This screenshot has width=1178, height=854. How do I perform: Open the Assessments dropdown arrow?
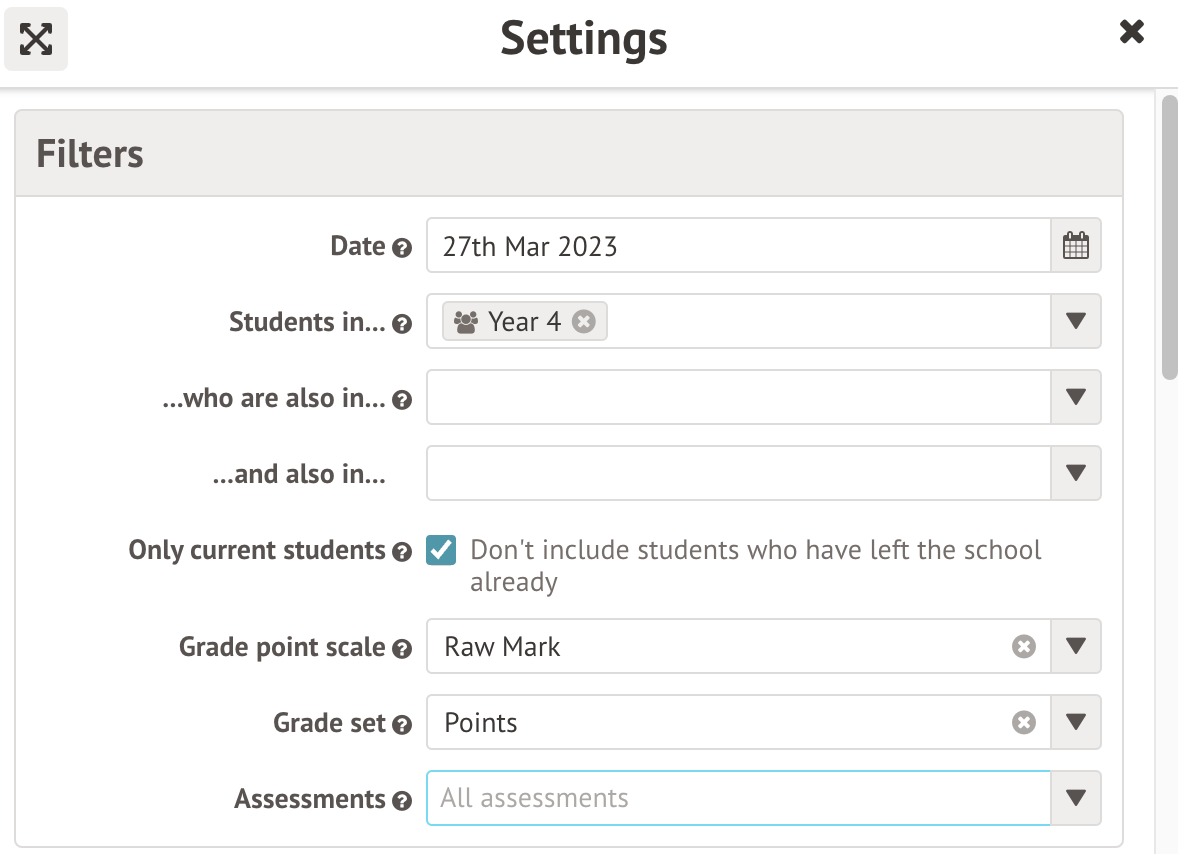(1076, 799)
